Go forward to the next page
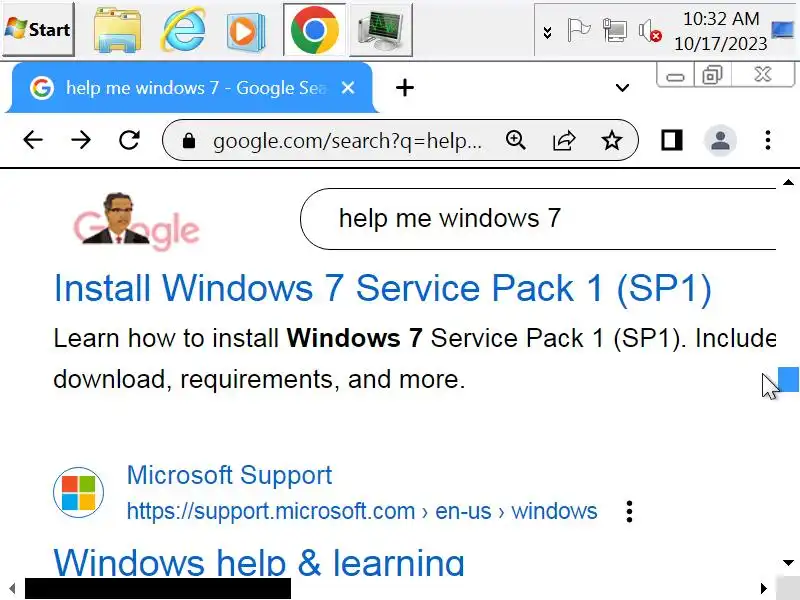The width and height of the screenshot is (800, 600). click(x=81, y=140)
